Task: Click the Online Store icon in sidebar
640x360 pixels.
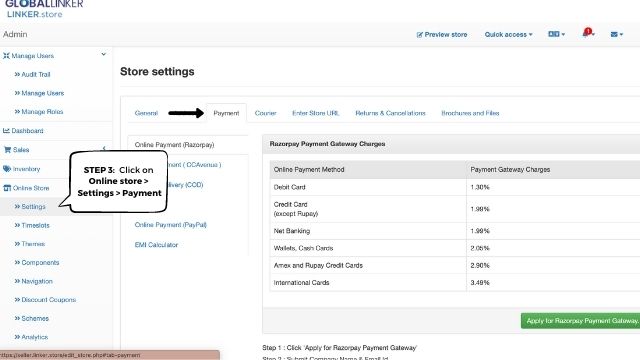Action: (x=7, y=188)
